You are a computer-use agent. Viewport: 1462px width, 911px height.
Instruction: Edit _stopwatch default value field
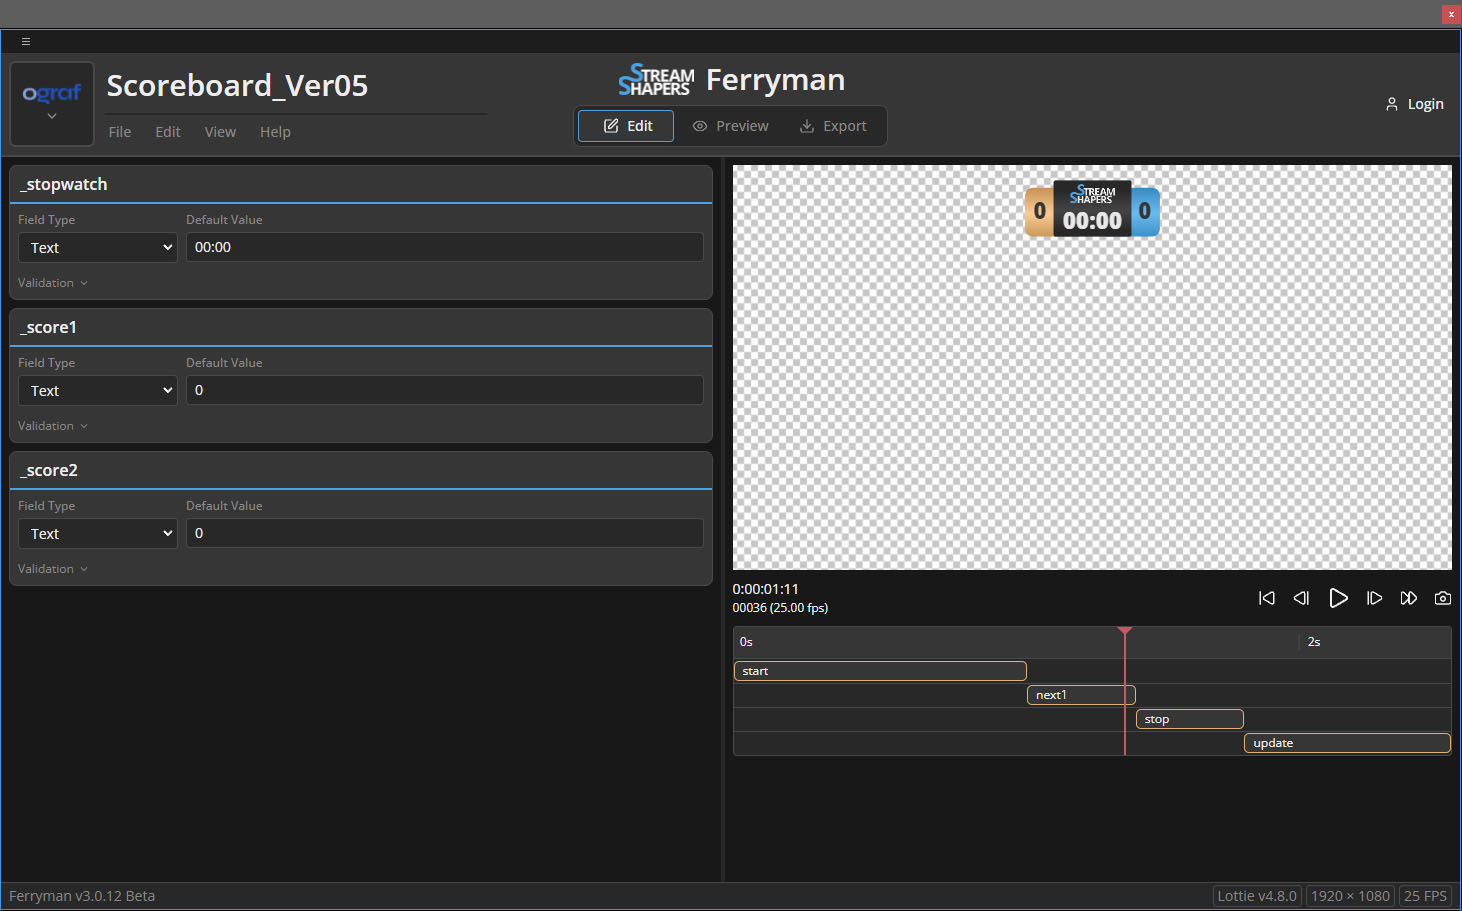point(444,247)
